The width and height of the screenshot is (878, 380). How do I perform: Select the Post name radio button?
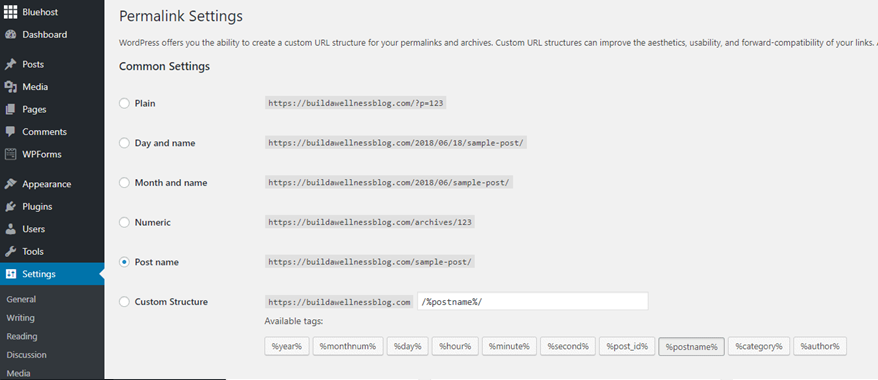click(124, 262)
